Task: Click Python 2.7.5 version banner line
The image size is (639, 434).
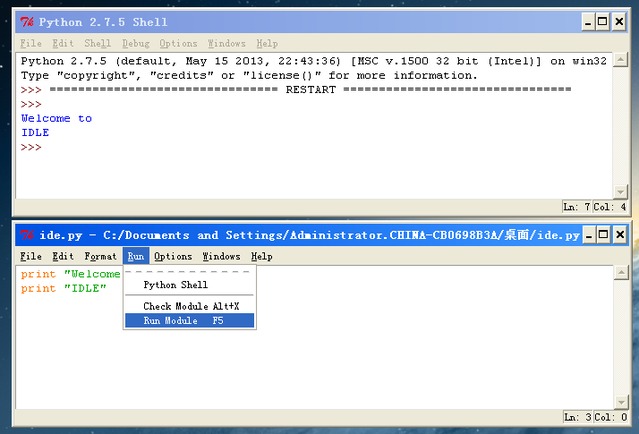Action: [x=314, y=61]
